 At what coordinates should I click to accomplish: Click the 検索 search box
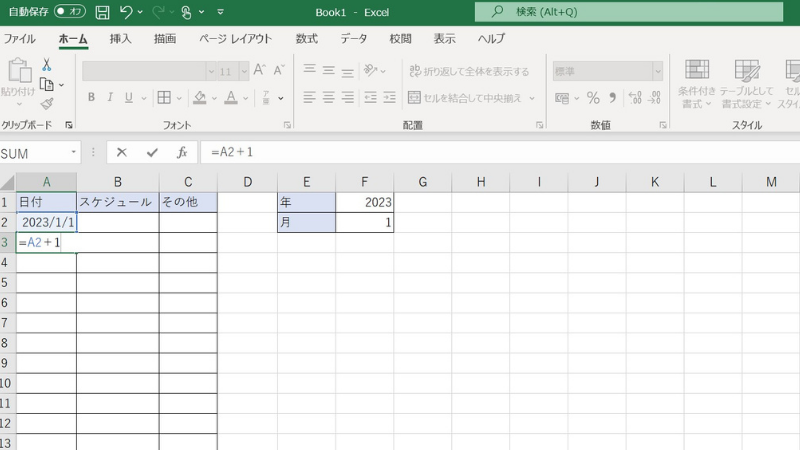pyautogui.click(x=610, y=12)
